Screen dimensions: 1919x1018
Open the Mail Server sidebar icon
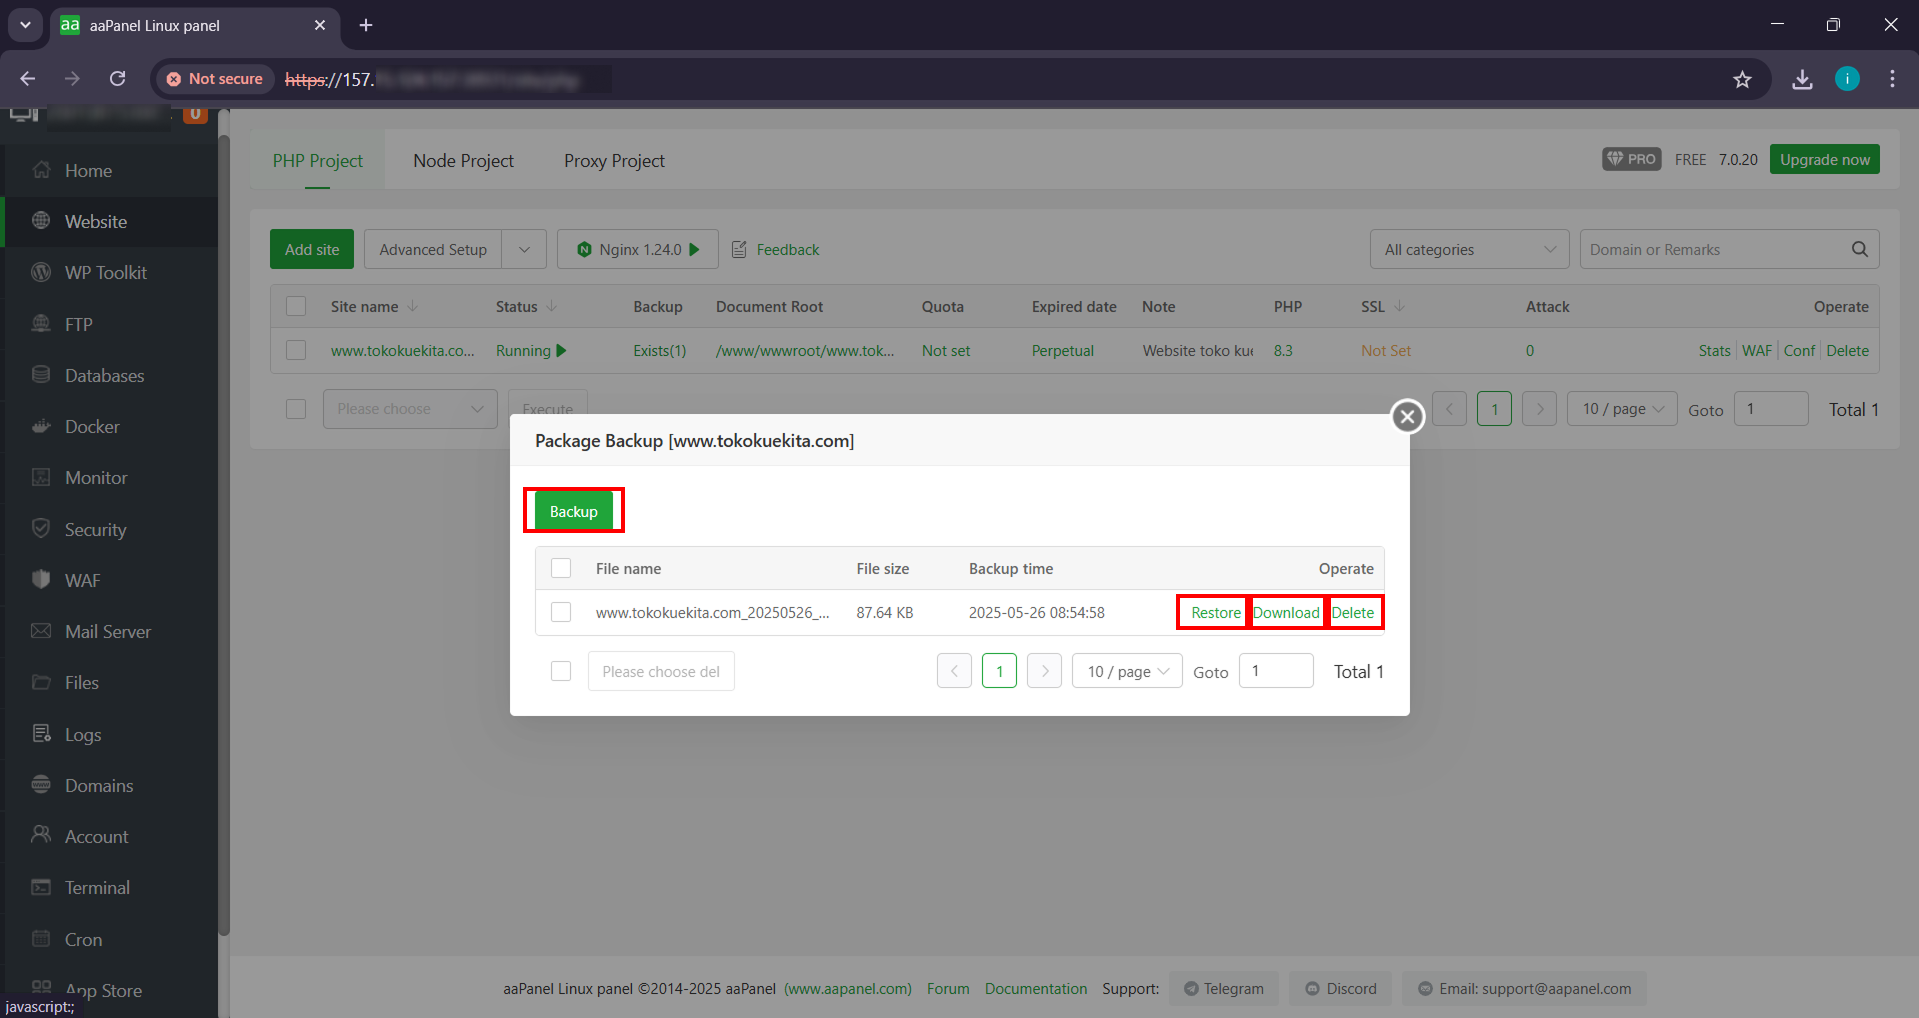pyautogui.click(x=41, y=631)
